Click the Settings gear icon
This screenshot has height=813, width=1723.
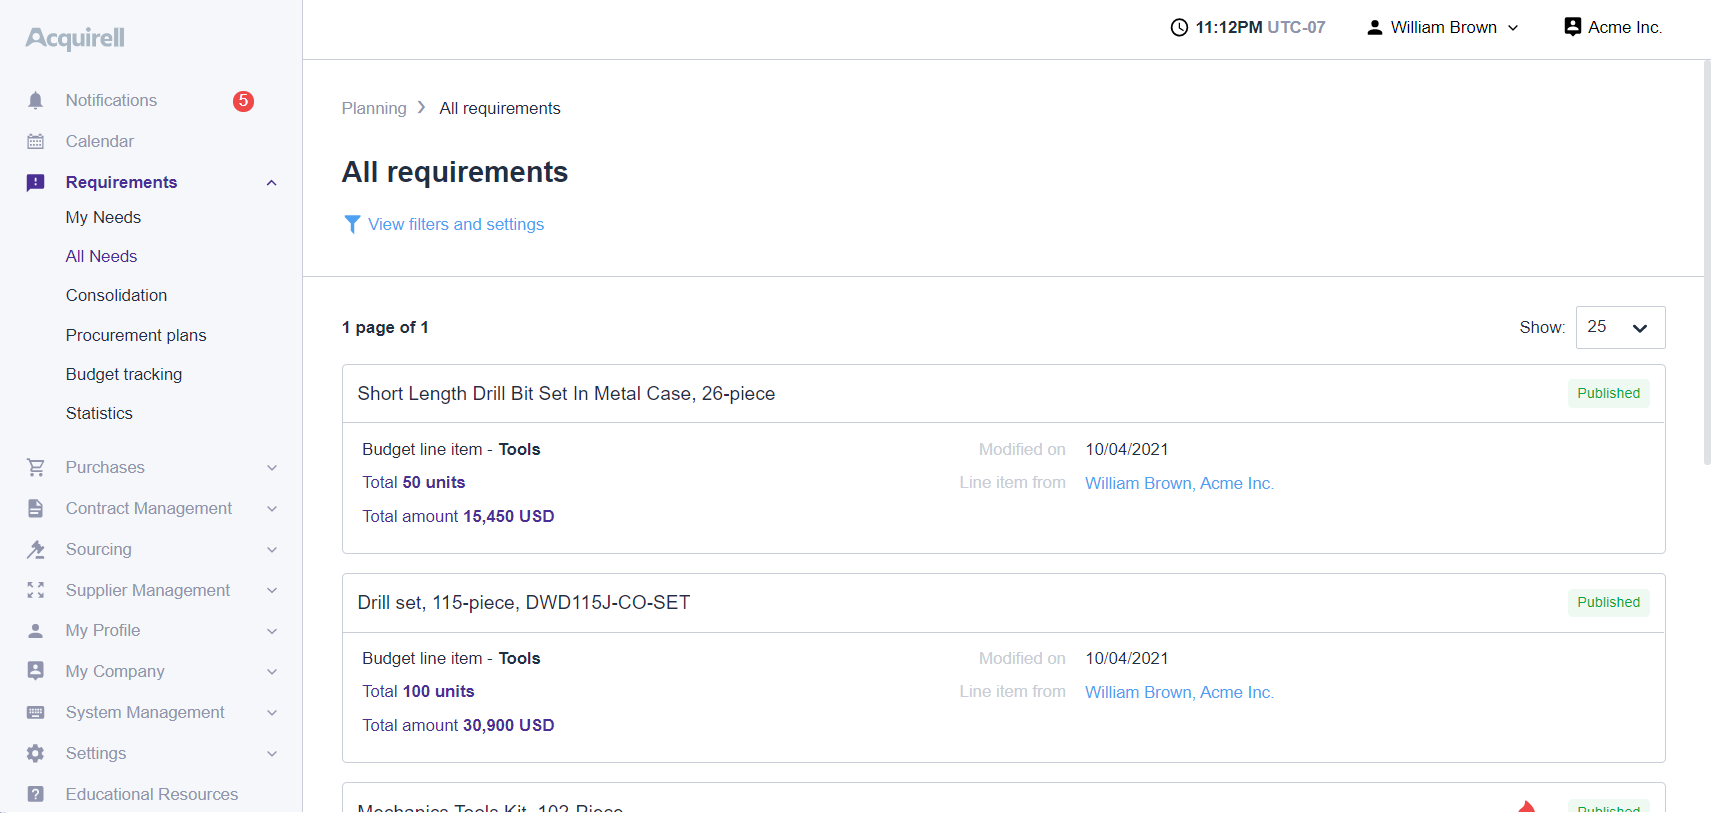36,753
